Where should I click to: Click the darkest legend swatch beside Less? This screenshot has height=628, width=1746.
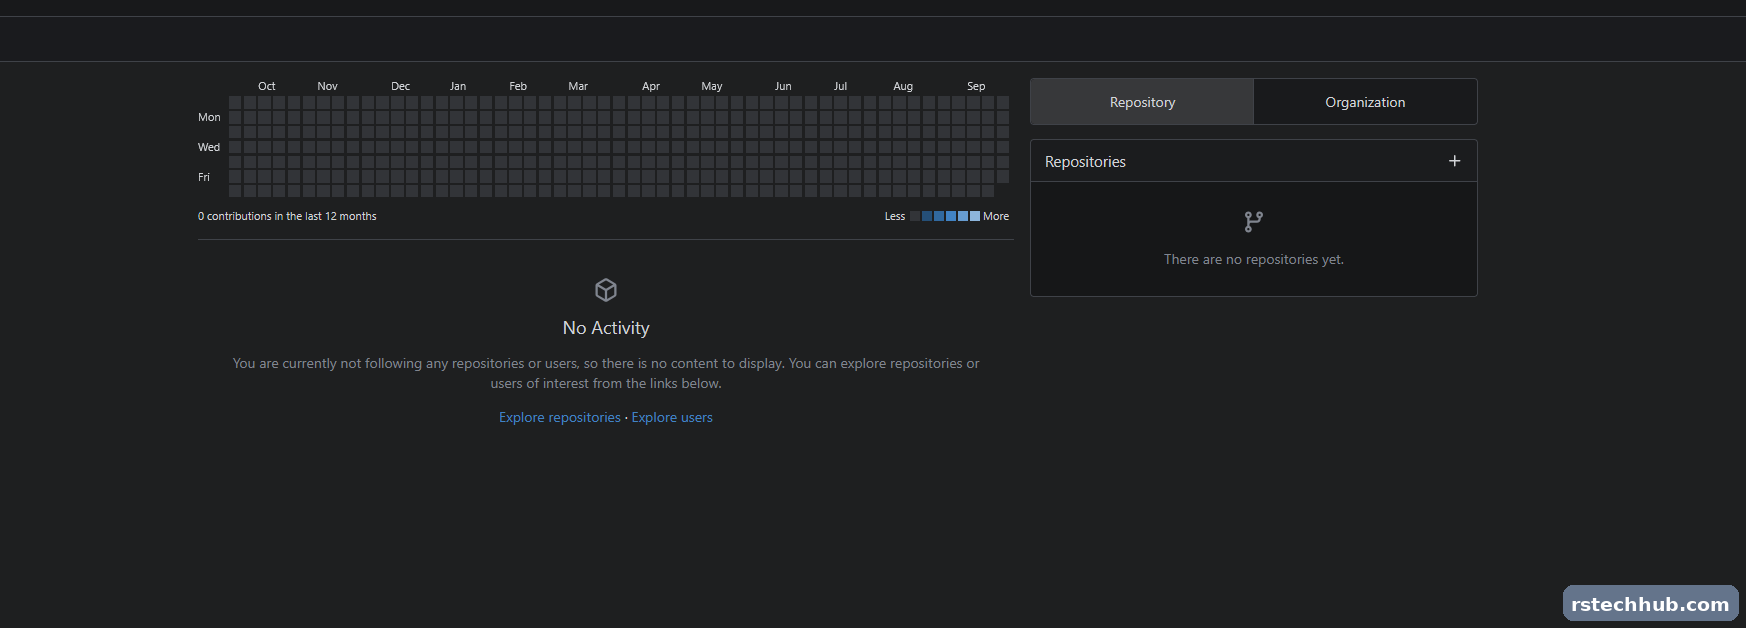(915, 216)
